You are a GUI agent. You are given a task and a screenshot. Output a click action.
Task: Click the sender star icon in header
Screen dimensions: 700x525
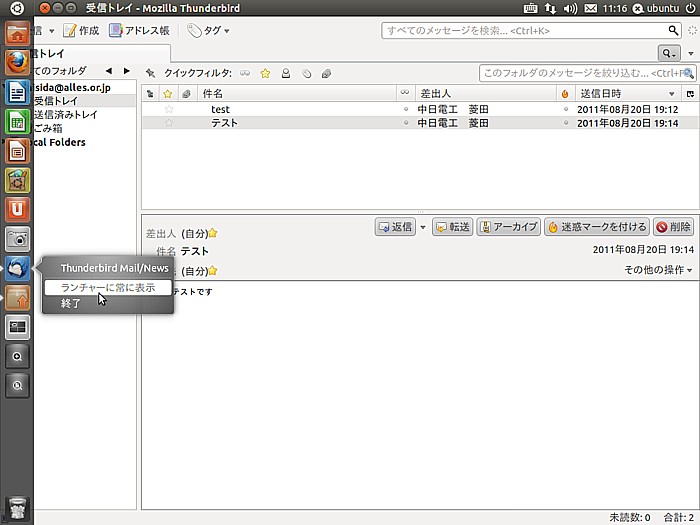pos(213,233)
